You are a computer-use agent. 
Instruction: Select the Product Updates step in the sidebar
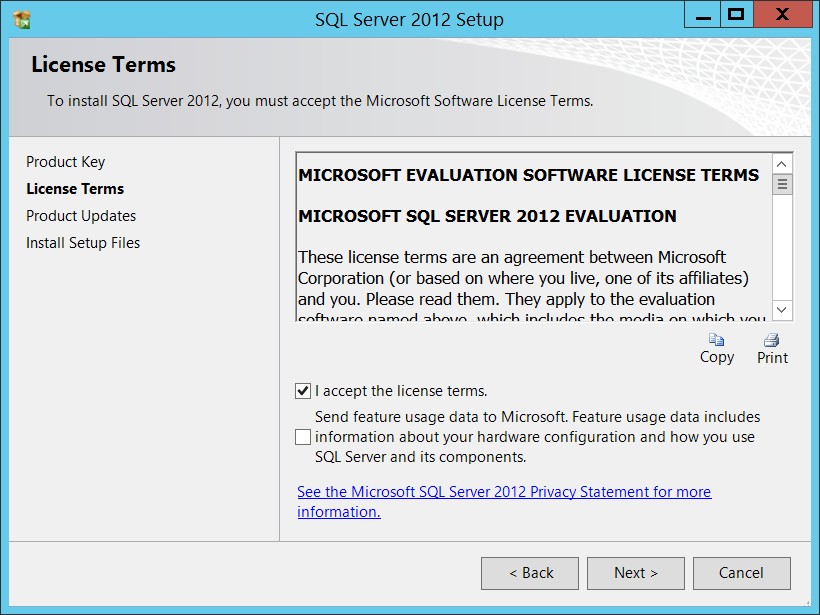tap(81, 215)
